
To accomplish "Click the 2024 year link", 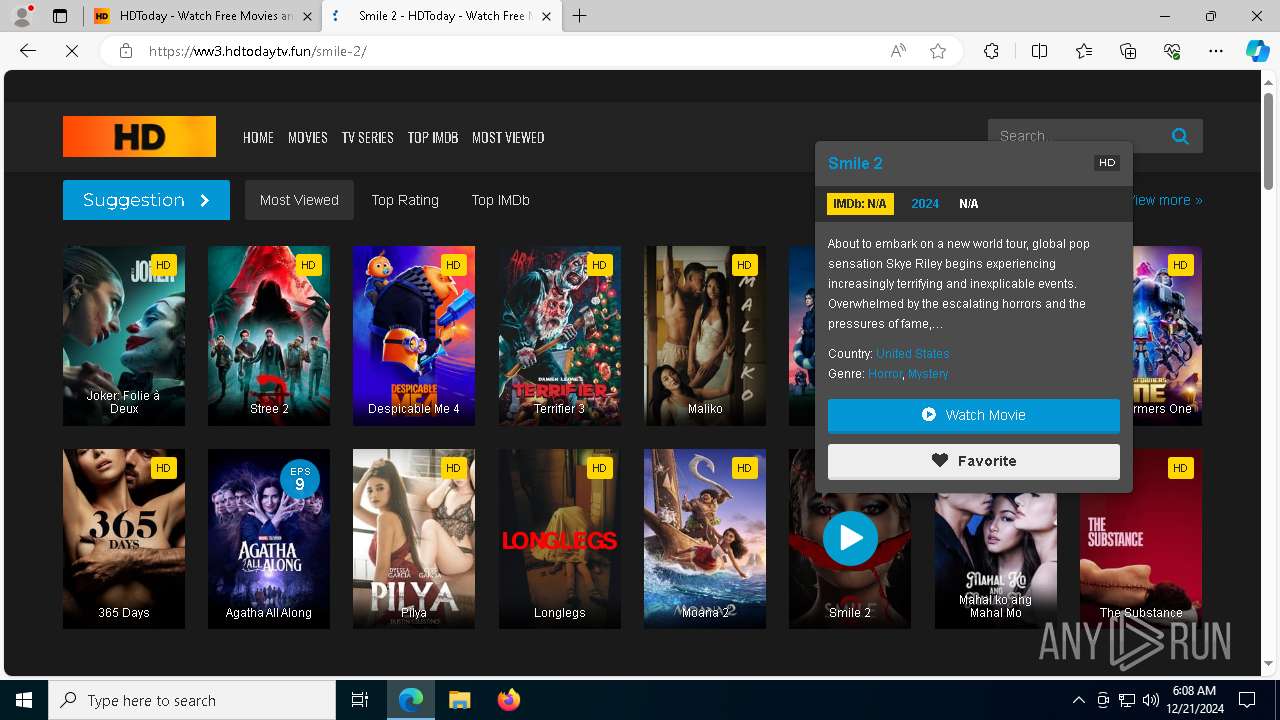I will [x=925, y=204].
